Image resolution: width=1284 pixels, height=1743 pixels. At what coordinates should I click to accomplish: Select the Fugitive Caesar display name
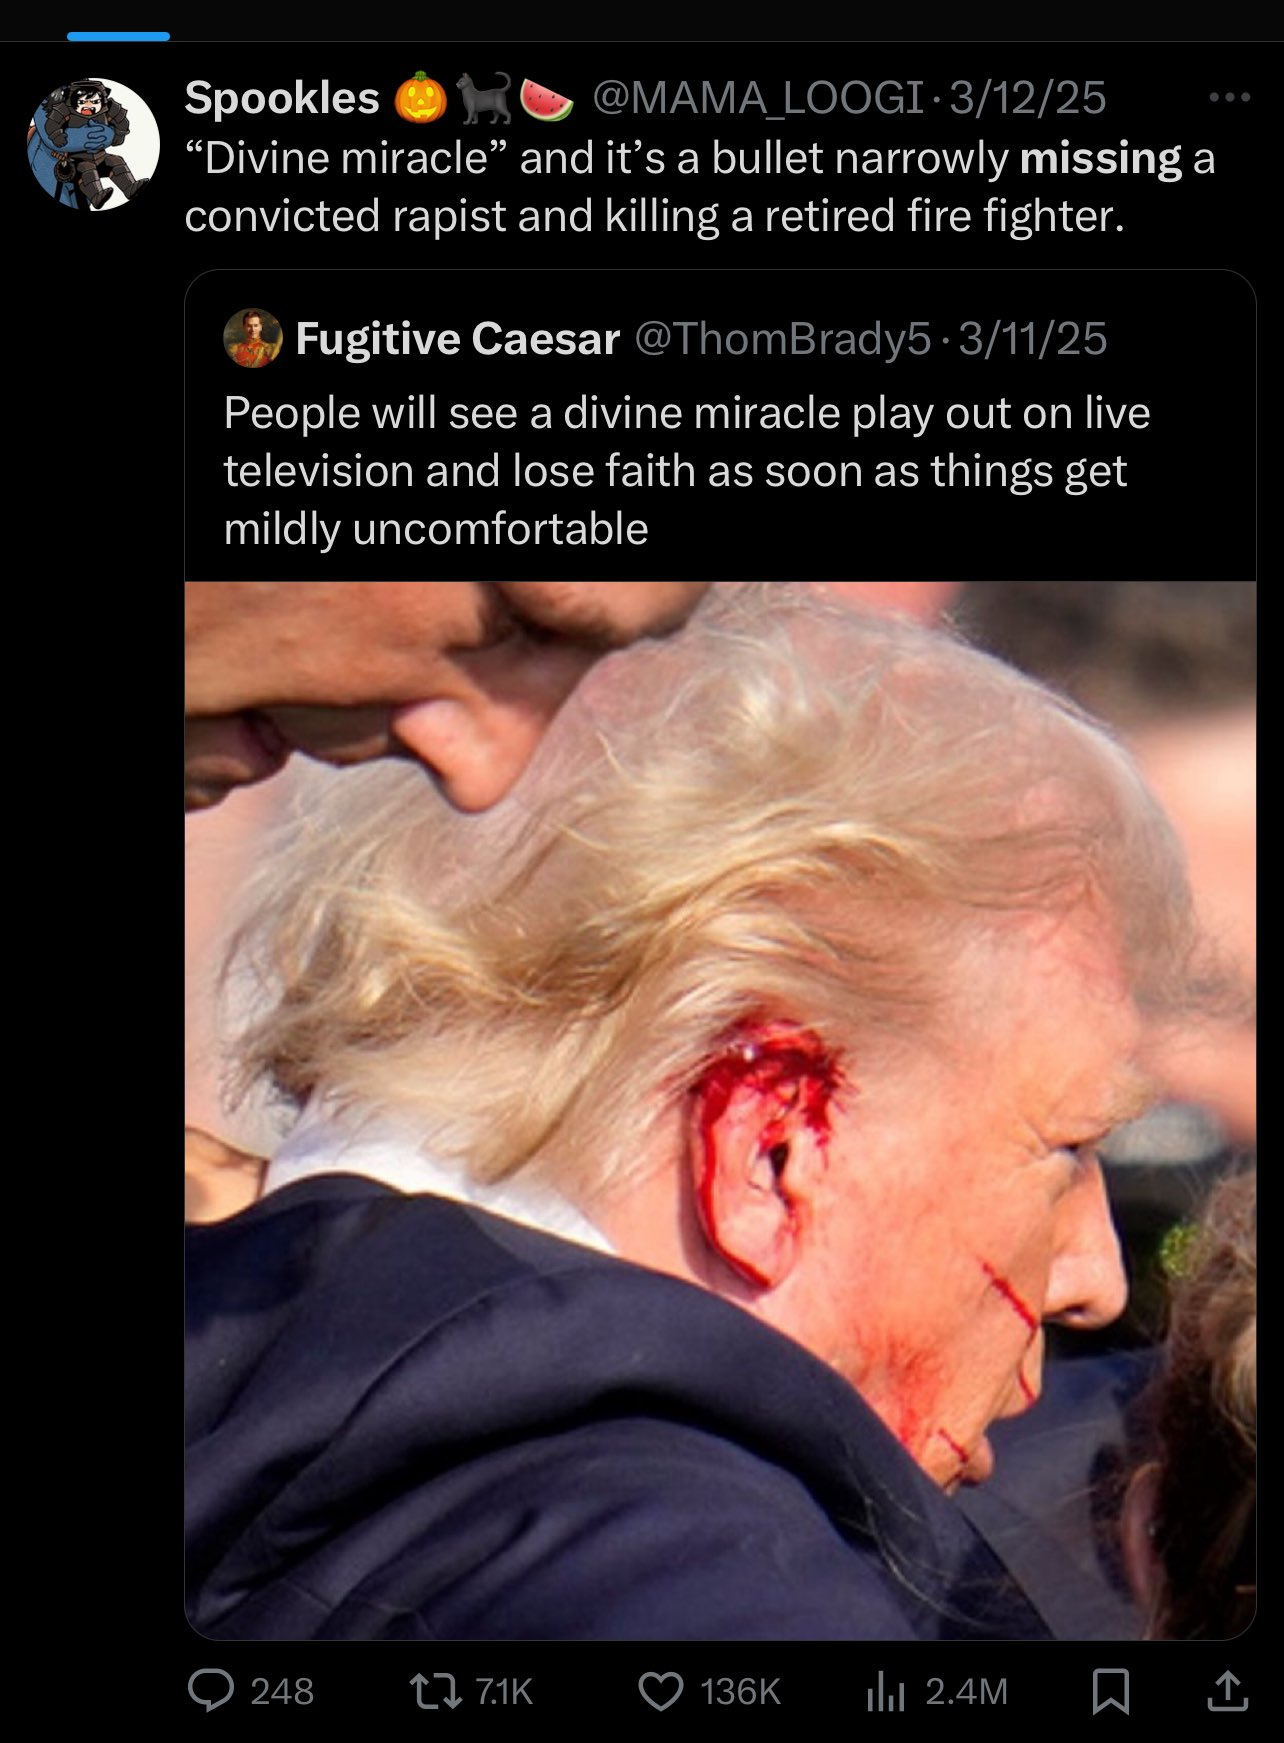[x=458, y=339]
